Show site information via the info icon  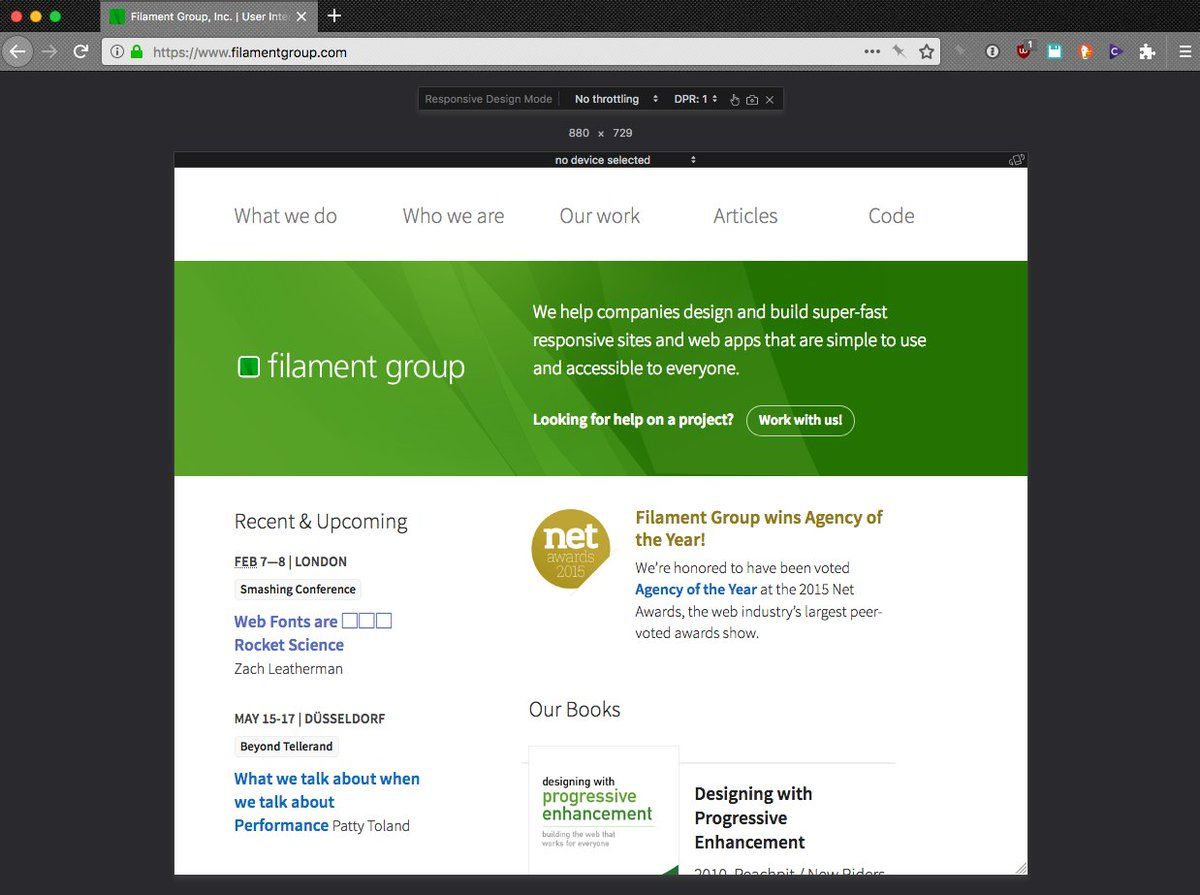click(x=118, y=52)
